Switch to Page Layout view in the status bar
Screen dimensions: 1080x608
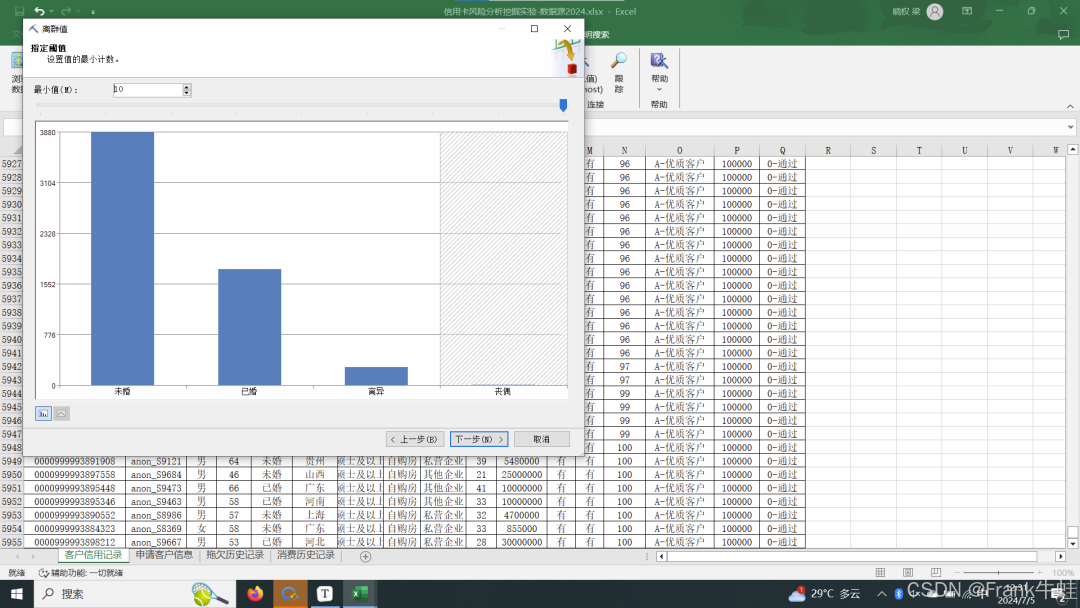[x=907, y=573]
